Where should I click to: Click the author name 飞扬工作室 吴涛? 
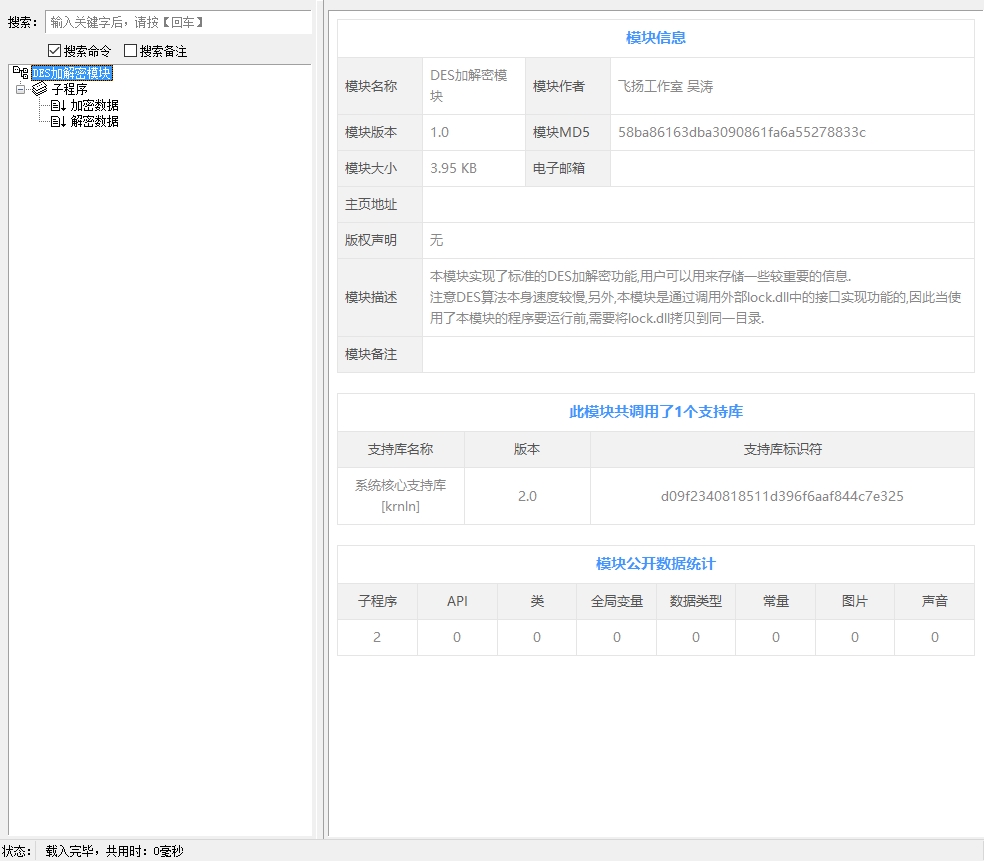click(x=665, y=86)
